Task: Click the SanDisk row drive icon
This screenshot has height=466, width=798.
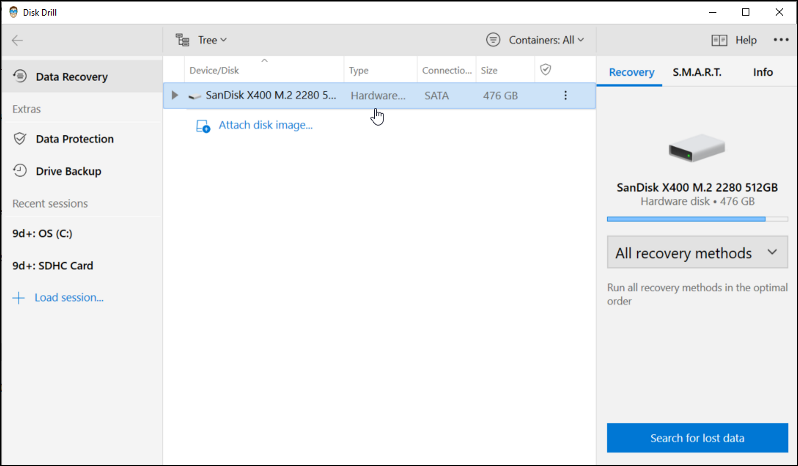Action: point(194,96)
